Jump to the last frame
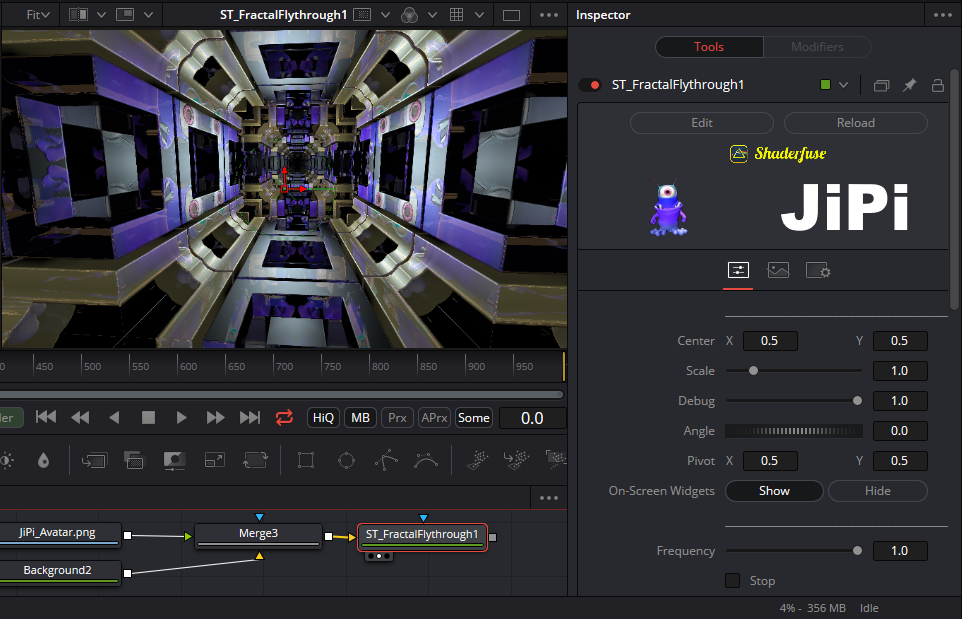 (250, 417)
